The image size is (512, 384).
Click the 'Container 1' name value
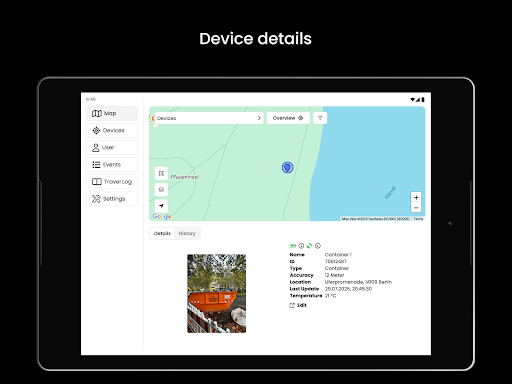pyautogui.click(x=338, y=255)
